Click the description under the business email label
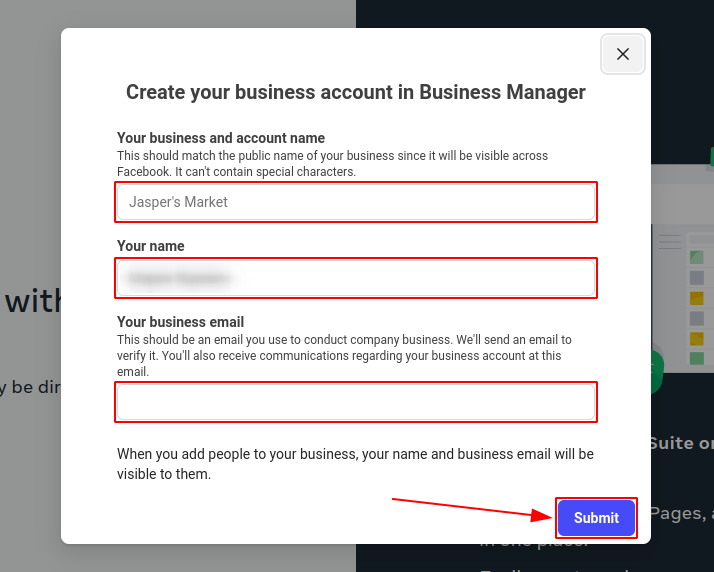Screen dimensions: 714x572 click(x=344, y=356)
